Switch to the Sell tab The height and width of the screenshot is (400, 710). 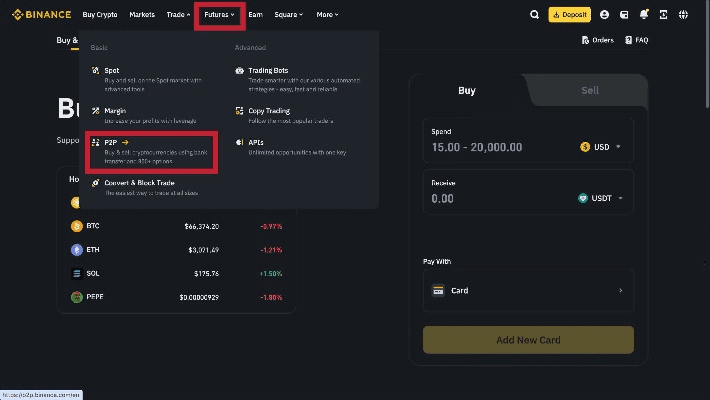589,90
